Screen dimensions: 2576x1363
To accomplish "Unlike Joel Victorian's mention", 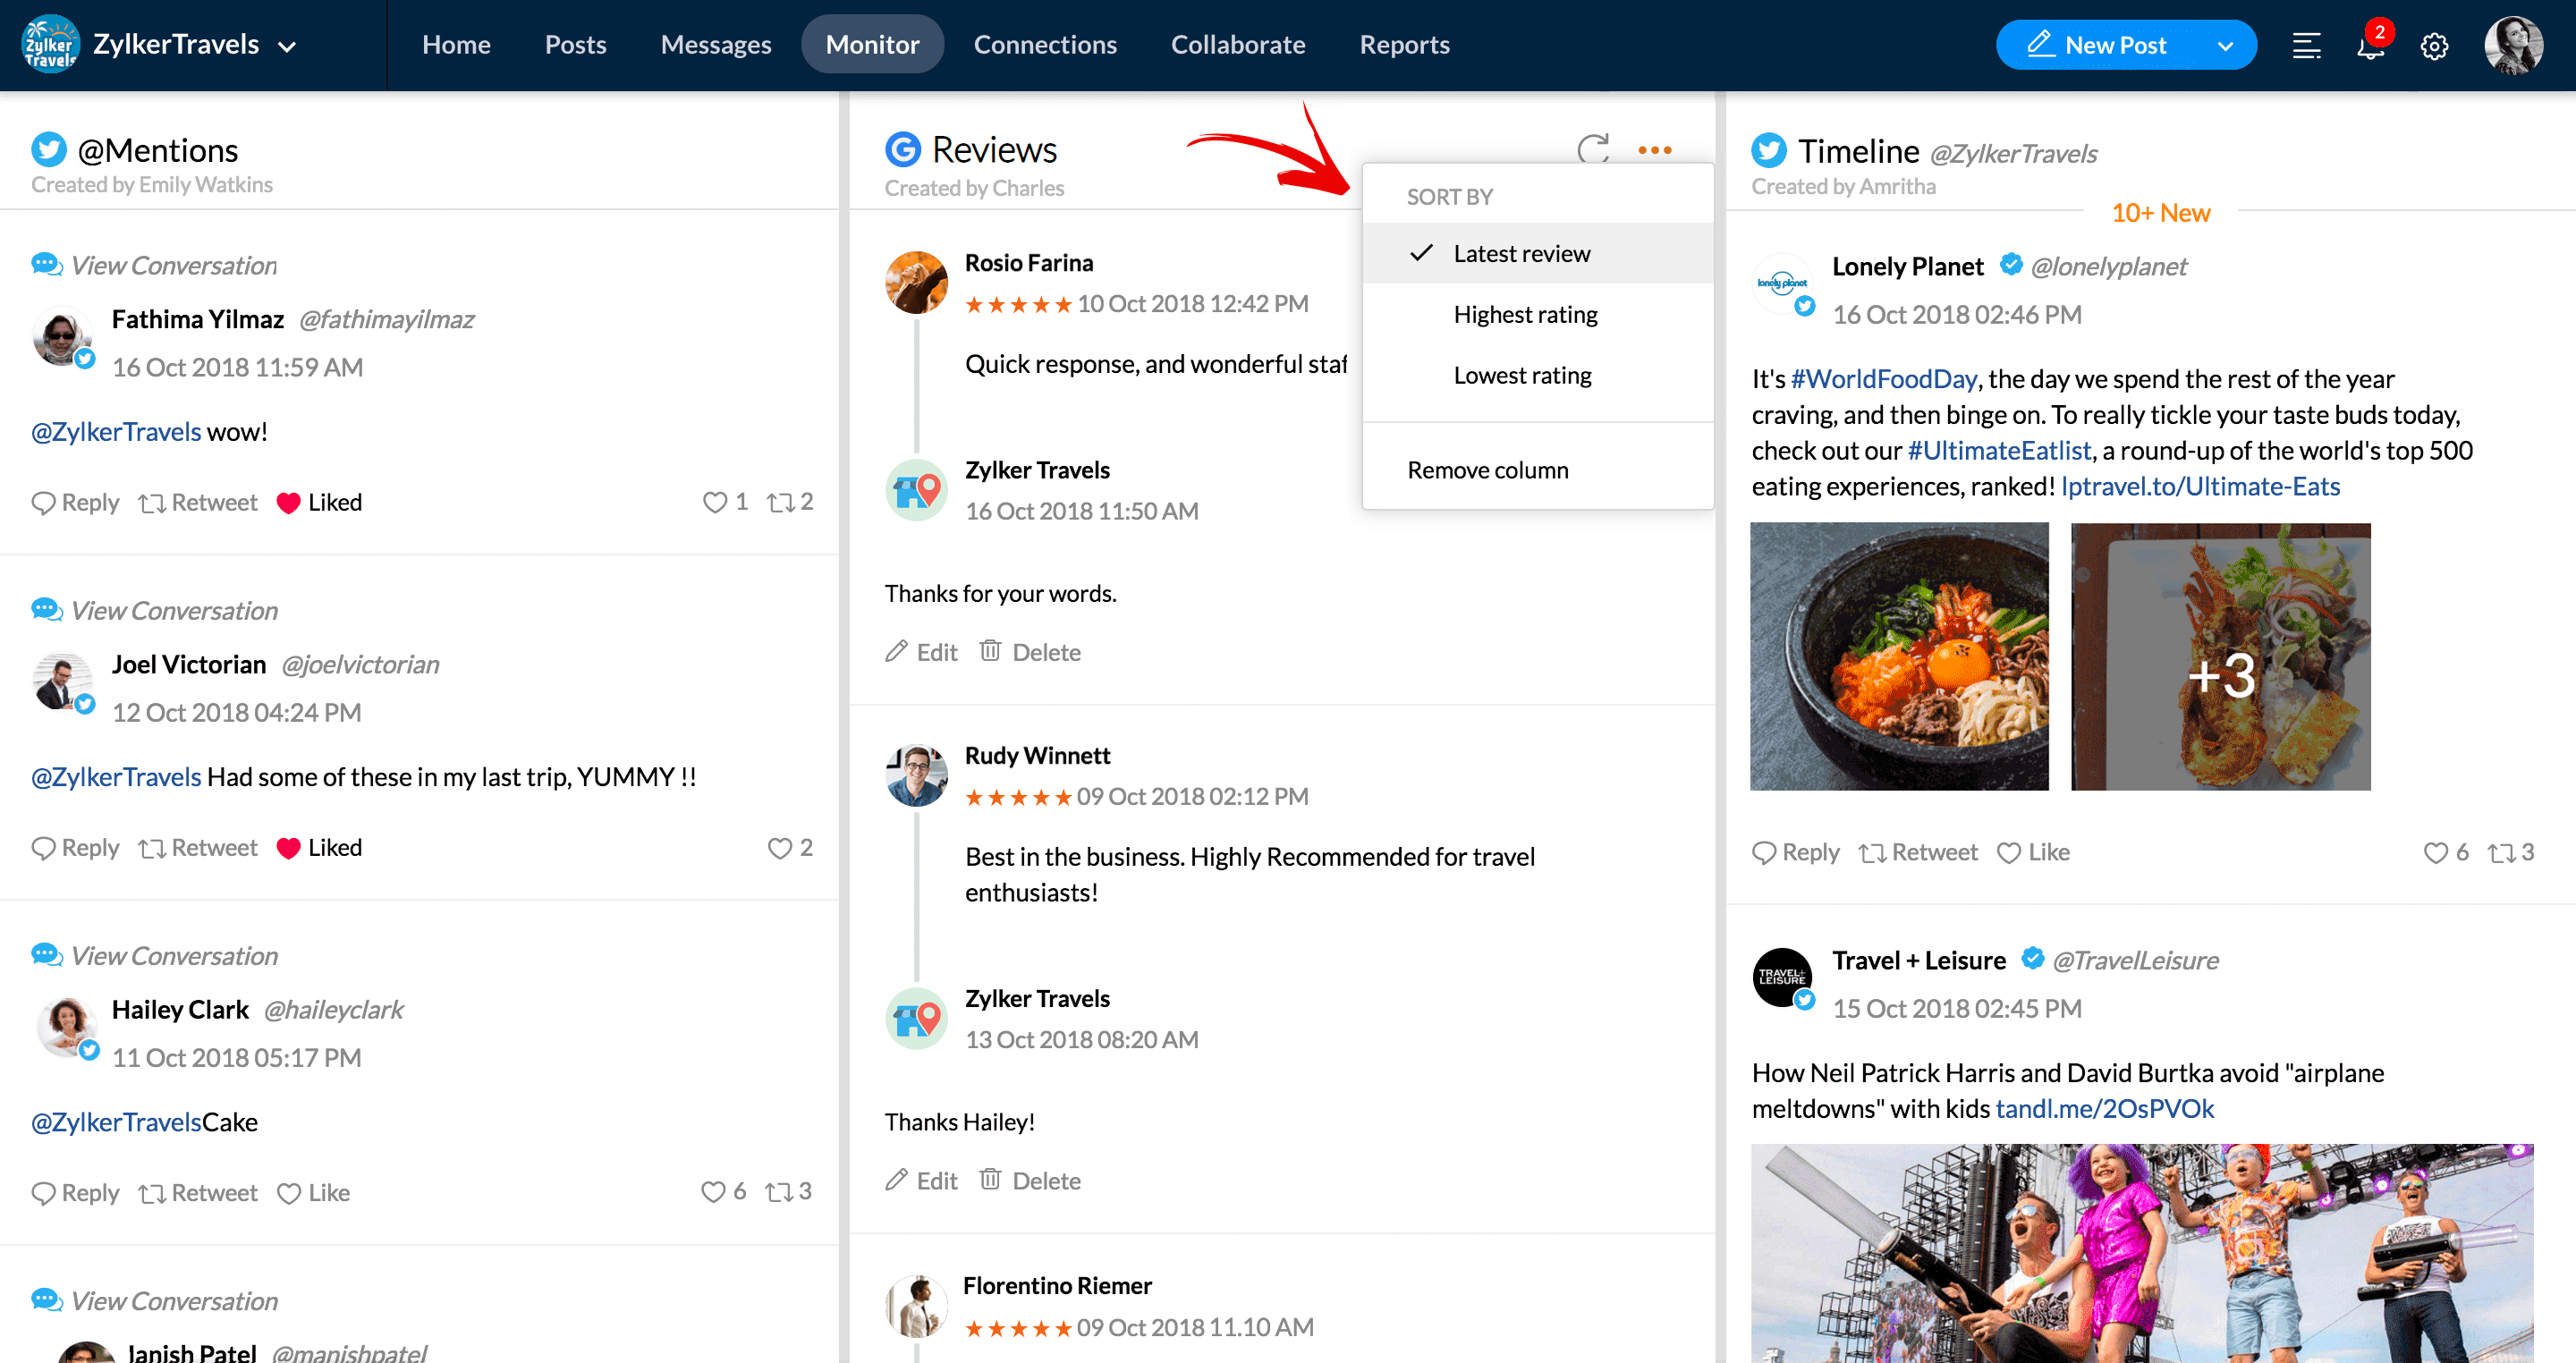I will [x=319, y=848].
